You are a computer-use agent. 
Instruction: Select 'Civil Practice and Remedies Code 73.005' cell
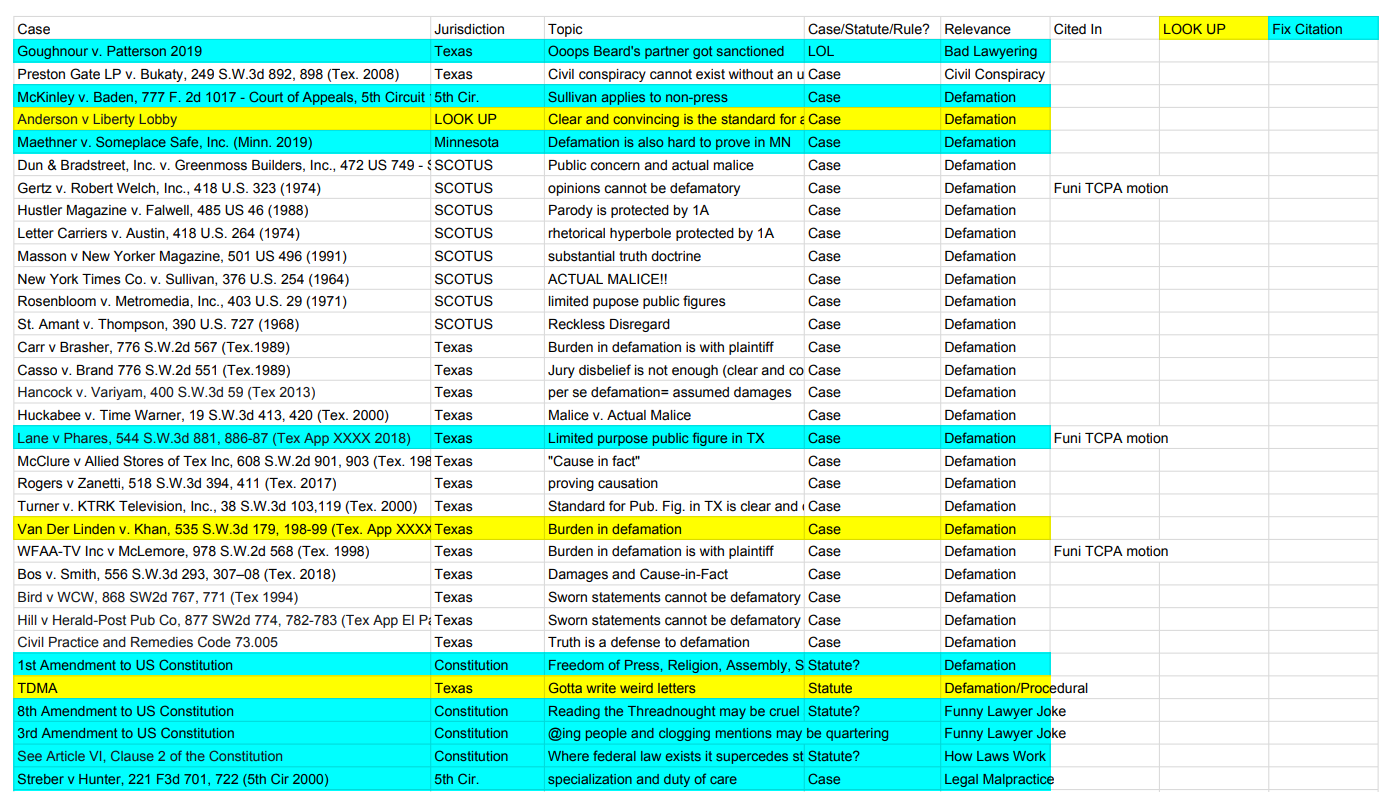click(222, 642)
